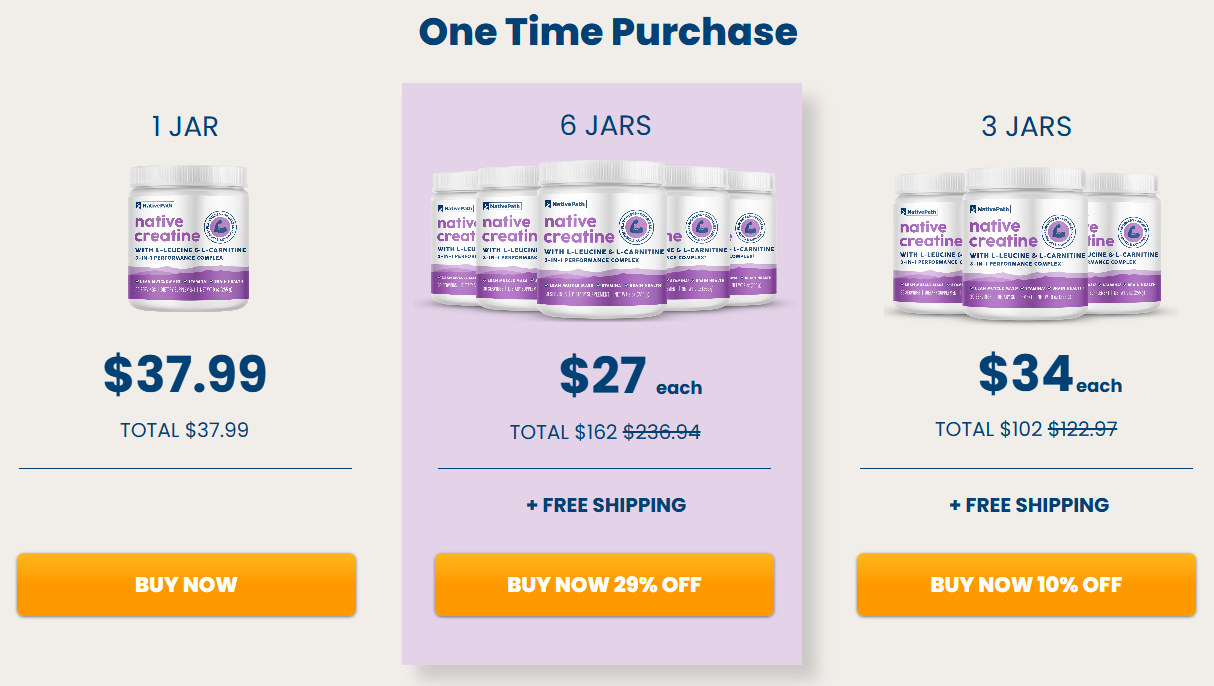Click the BUY NOW button under 1 JAR
The width and height of the screenshot is (1214, 686).
coord(186,585)
